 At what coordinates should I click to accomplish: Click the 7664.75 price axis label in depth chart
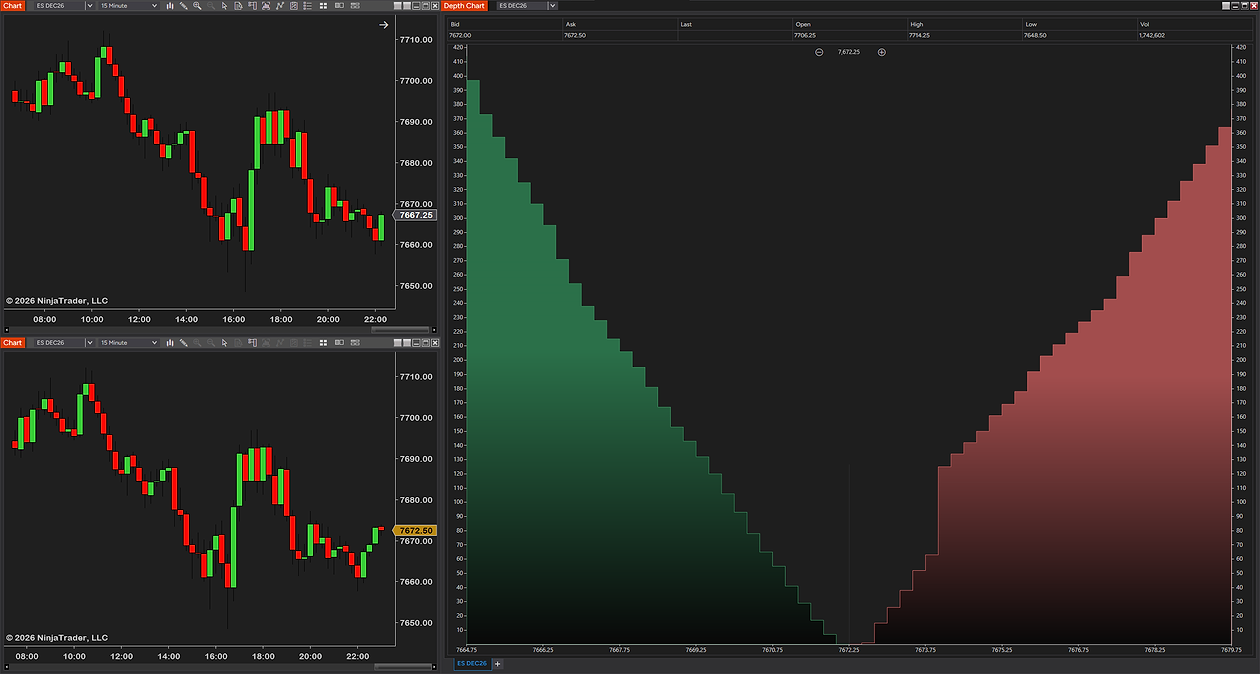[x=466, y=650]
